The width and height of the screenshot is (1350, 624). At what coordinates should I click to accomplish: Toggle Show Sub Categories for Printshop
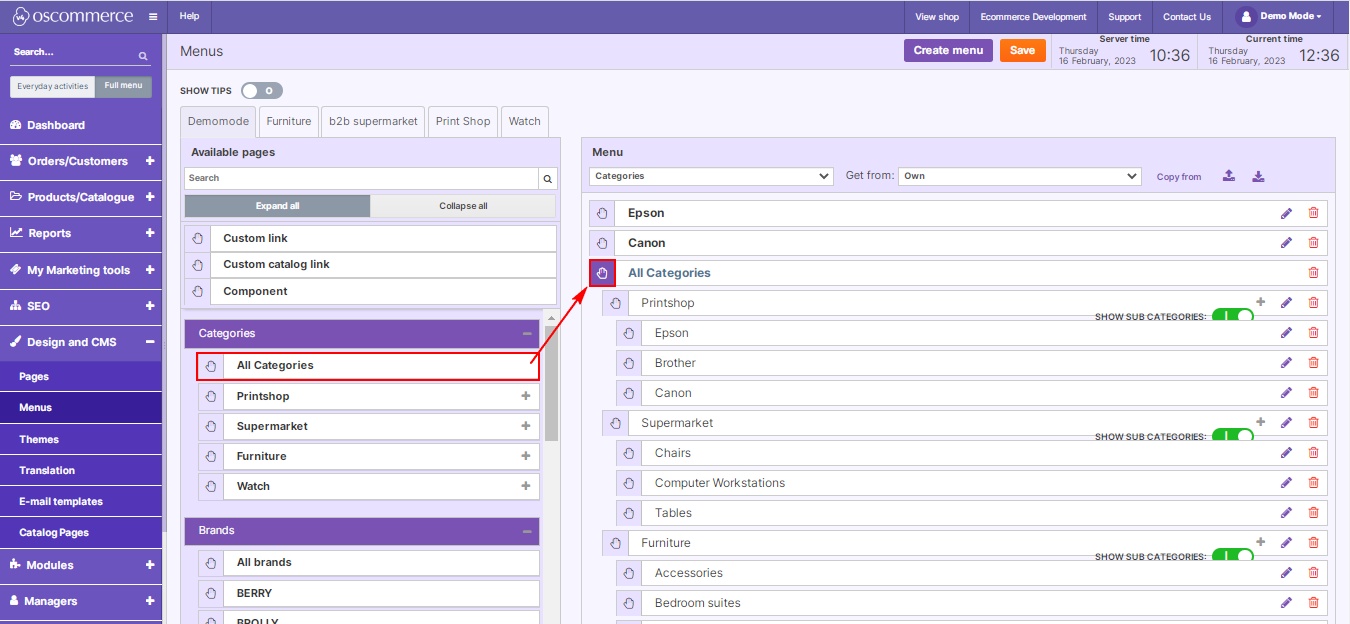click(1232, 316)
